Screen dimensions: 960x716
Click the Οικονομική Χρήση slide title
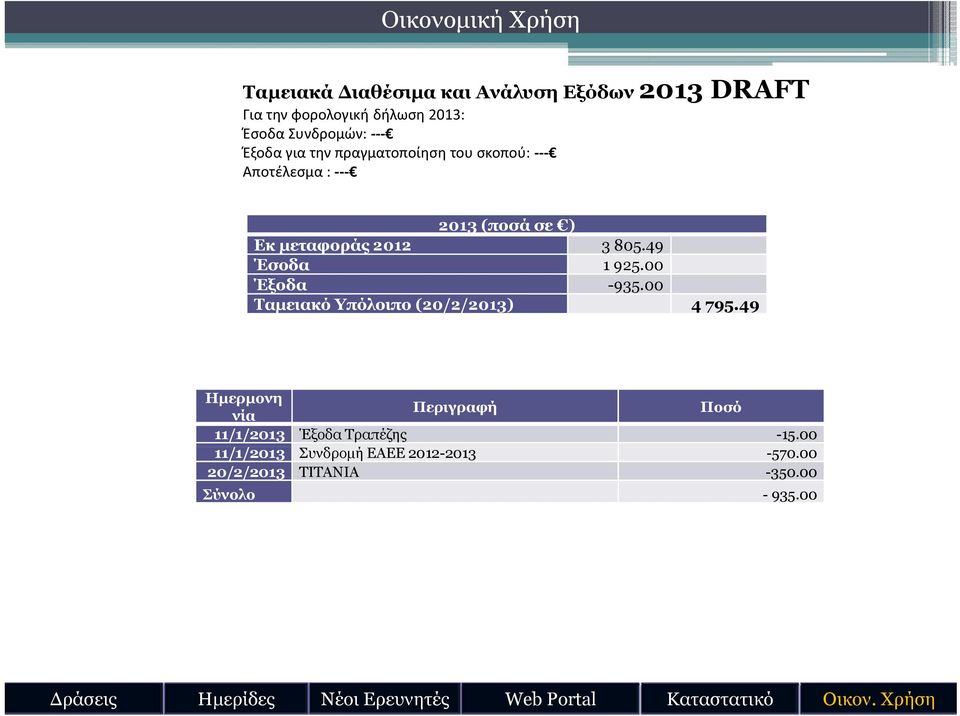(480, 20)
